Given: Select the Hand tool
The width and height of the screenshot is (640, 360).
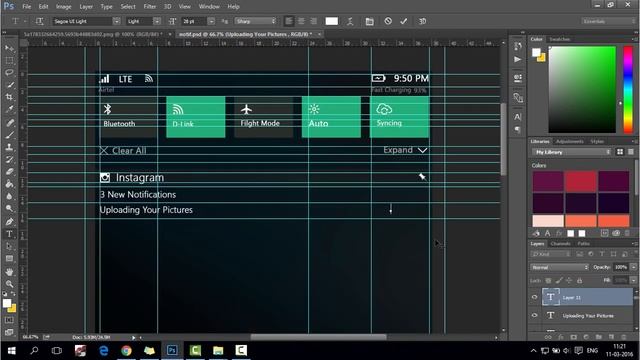Looking at the screenshot, I should pos(9,271).
